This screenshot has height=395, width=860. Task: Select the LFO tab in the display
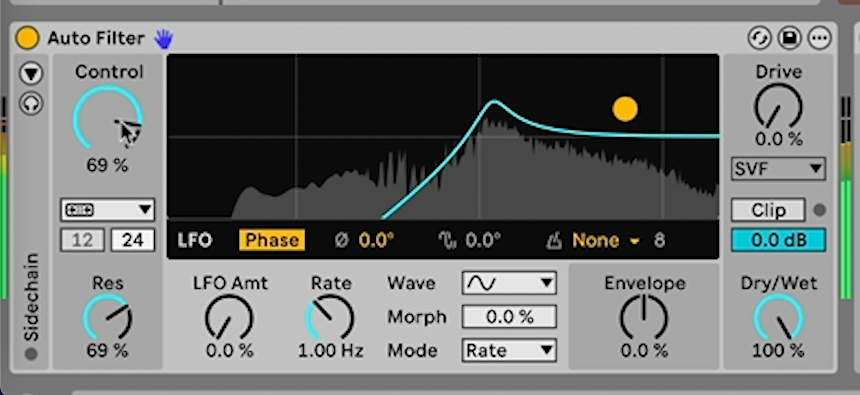point(195,240)
